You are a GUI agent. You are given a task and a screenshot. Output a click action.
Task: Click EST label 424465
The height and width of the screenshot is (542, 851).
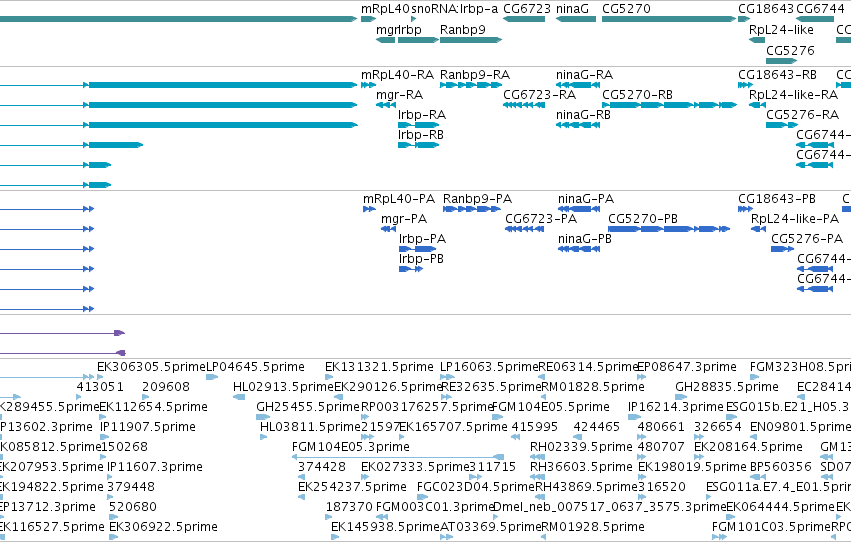click(596, 427)
